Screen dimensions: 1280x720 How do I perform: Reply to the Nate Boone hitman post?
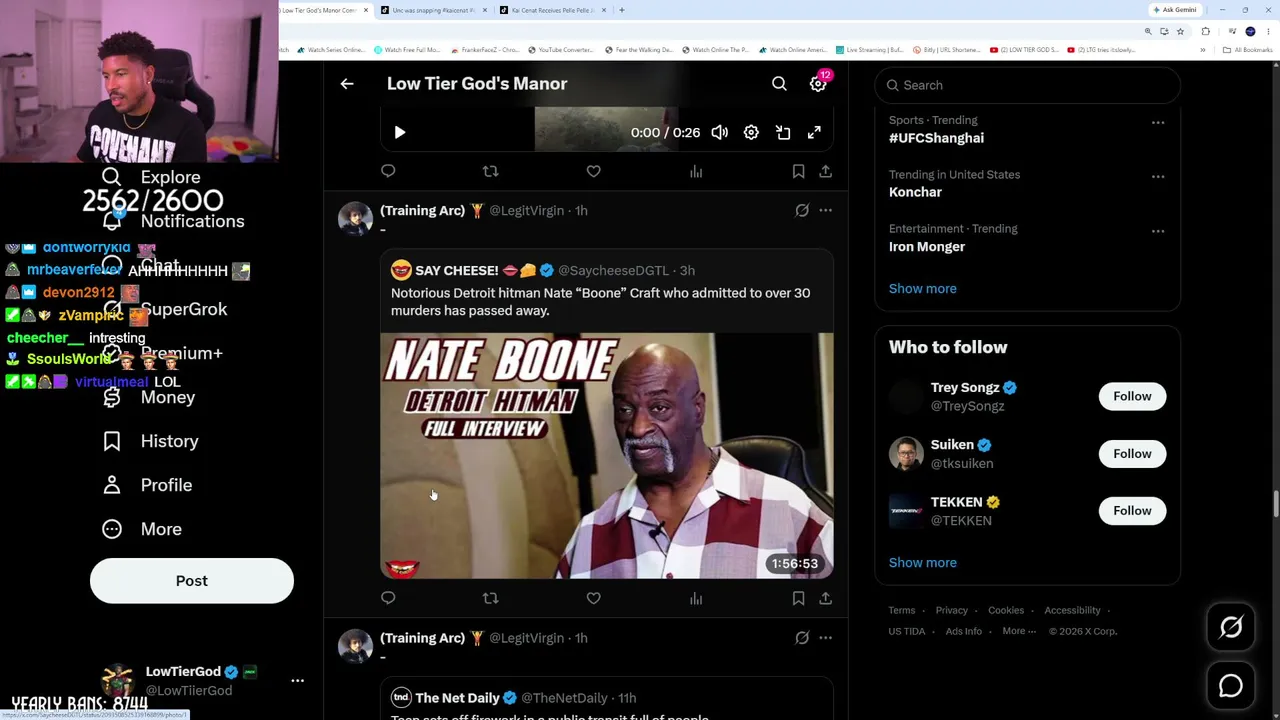tap(388, 598)
